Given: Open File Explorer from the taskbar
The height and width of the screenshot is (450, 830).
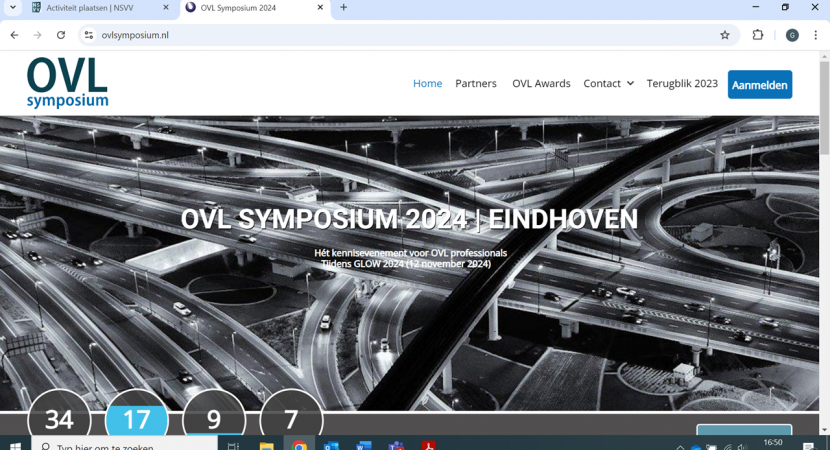Looking at the screenshot, I should 266,446.
